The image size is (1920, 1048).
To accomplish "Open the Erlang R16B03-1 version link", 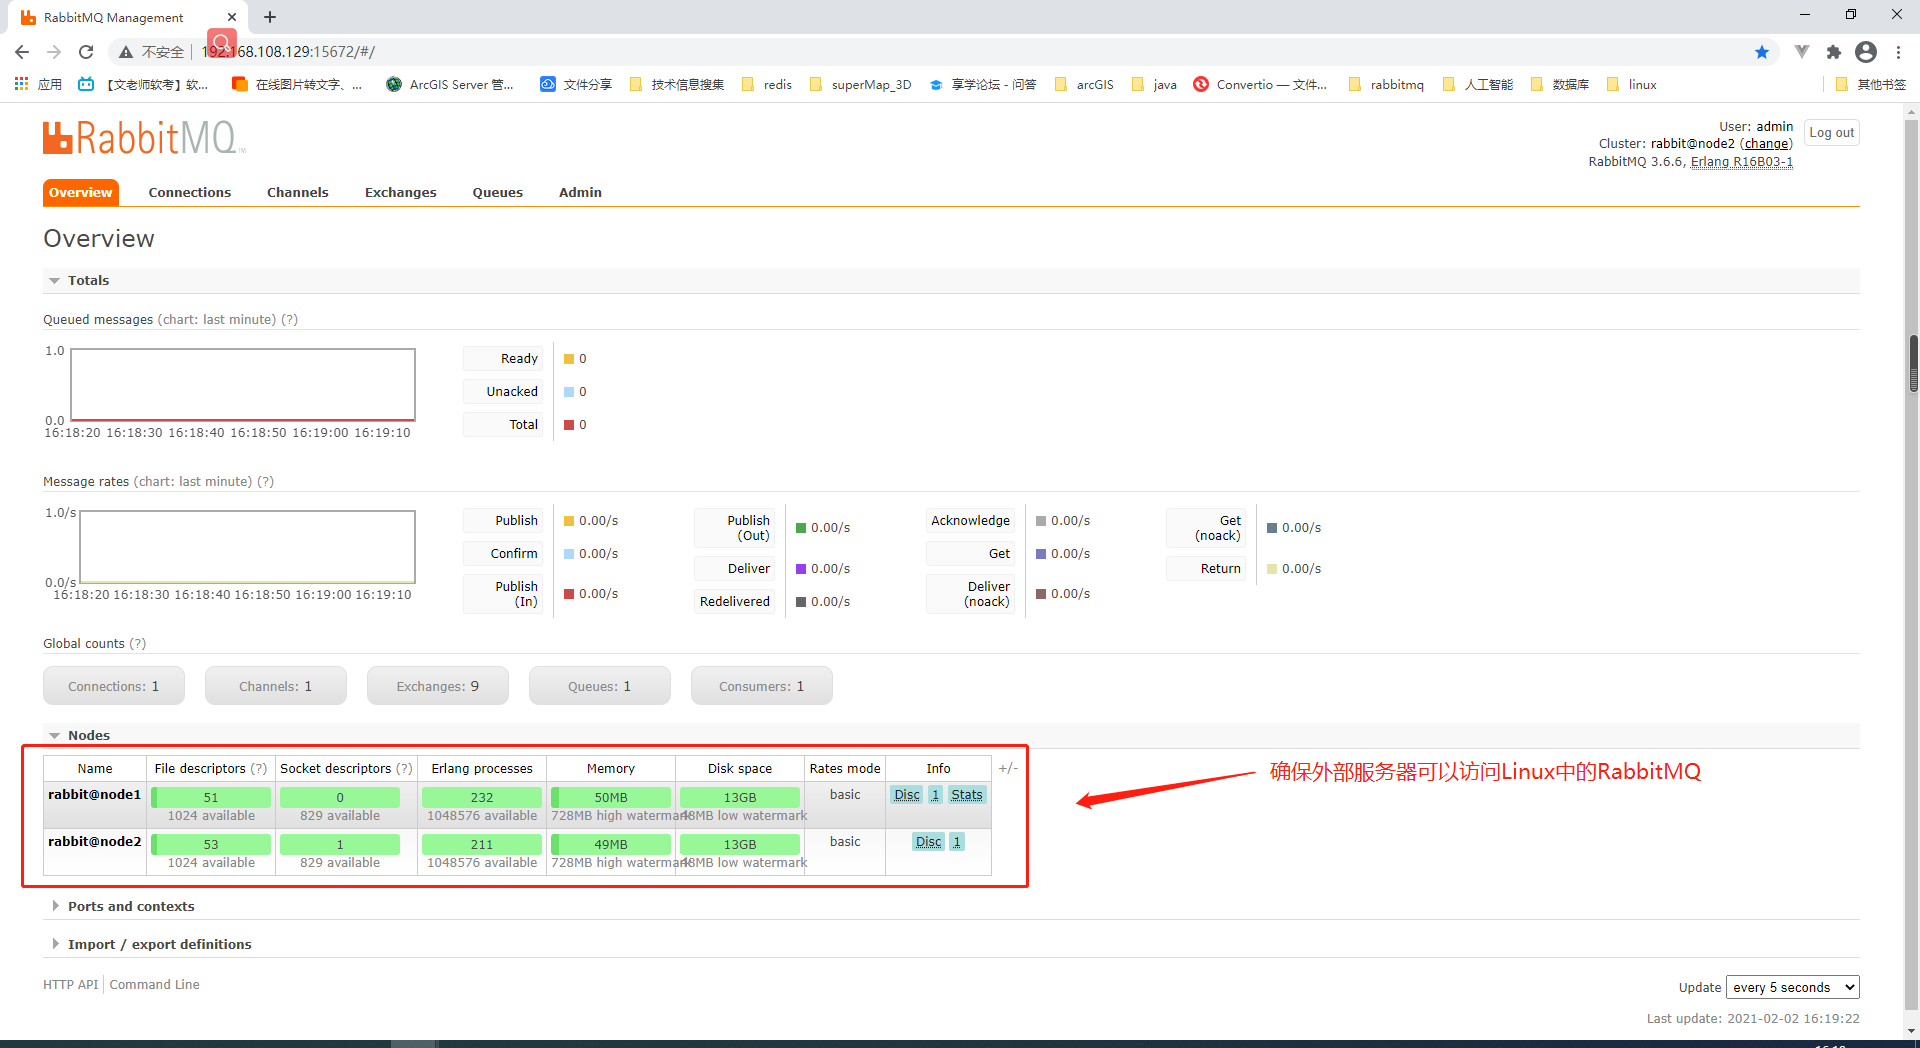I will pyautogui.click(x=1741, y=162).
